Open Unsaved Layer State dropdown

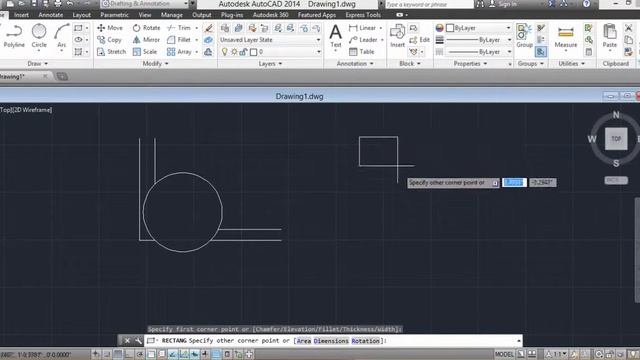pyautogui.click(x=270, y=40)
